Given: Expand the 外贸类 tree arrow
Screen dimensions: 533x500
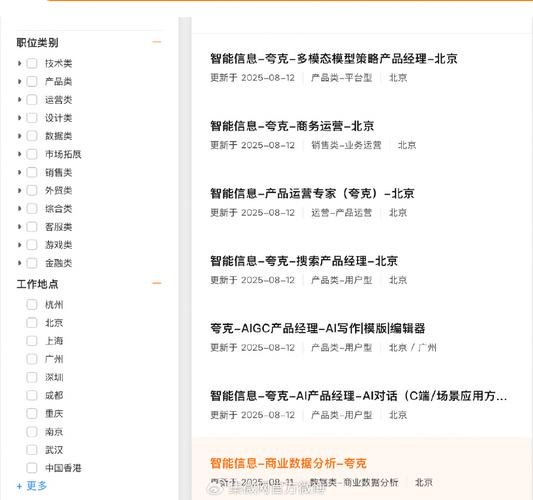Looking at the screenshot, I should tap(19, 190).
